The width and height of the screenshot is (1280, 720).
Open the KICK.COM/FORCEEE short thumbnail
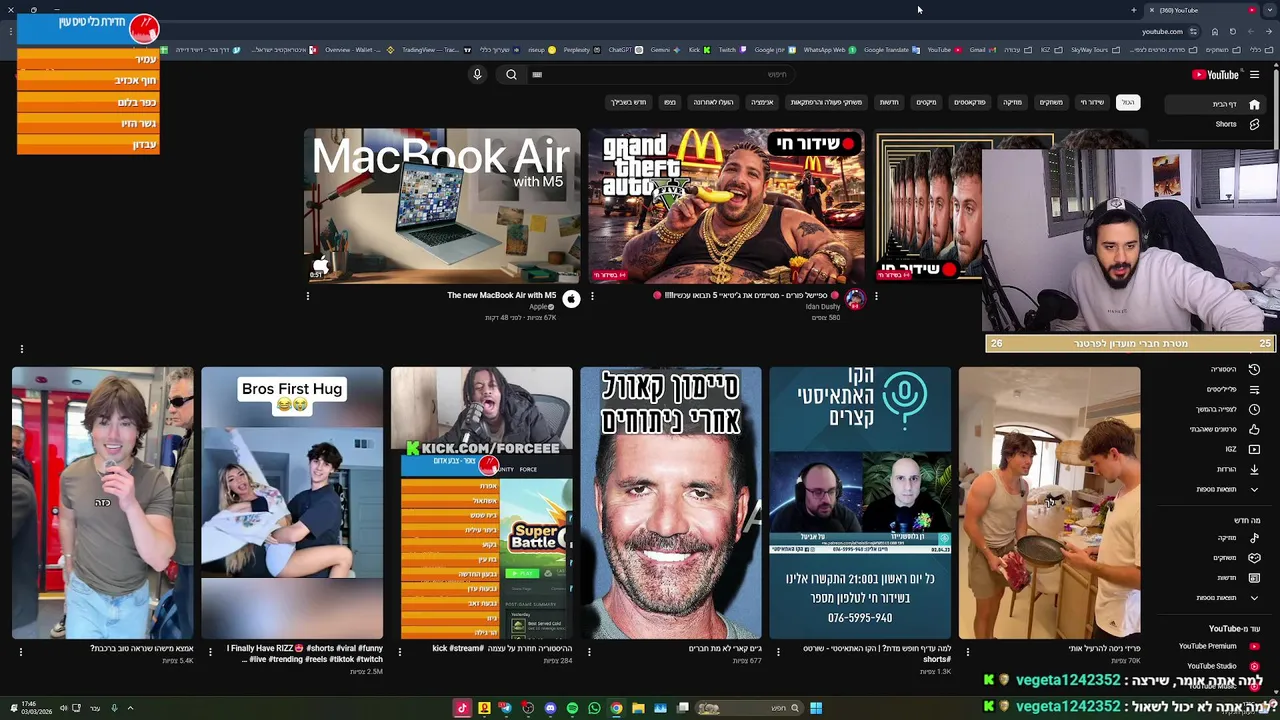pos(481,502)
